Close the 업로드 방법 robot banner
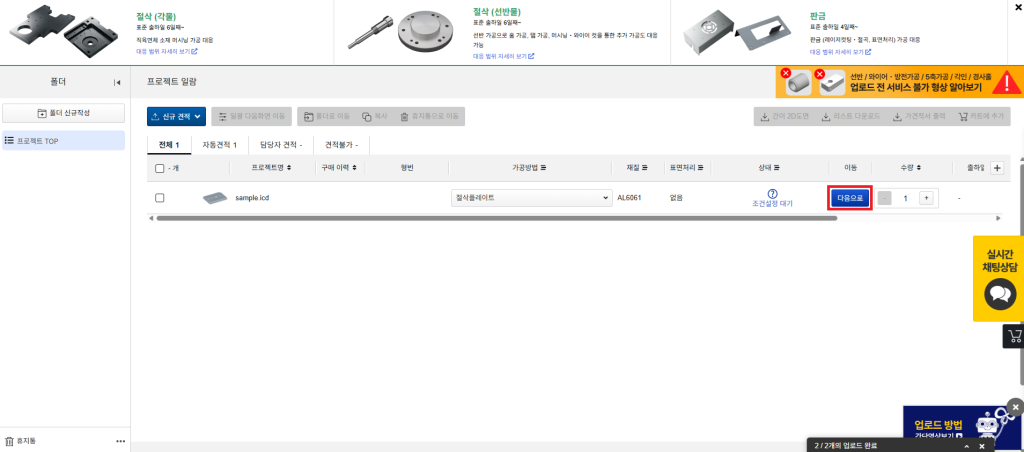The height and width of the screenshot is (452, 1024). point(1015,407)
